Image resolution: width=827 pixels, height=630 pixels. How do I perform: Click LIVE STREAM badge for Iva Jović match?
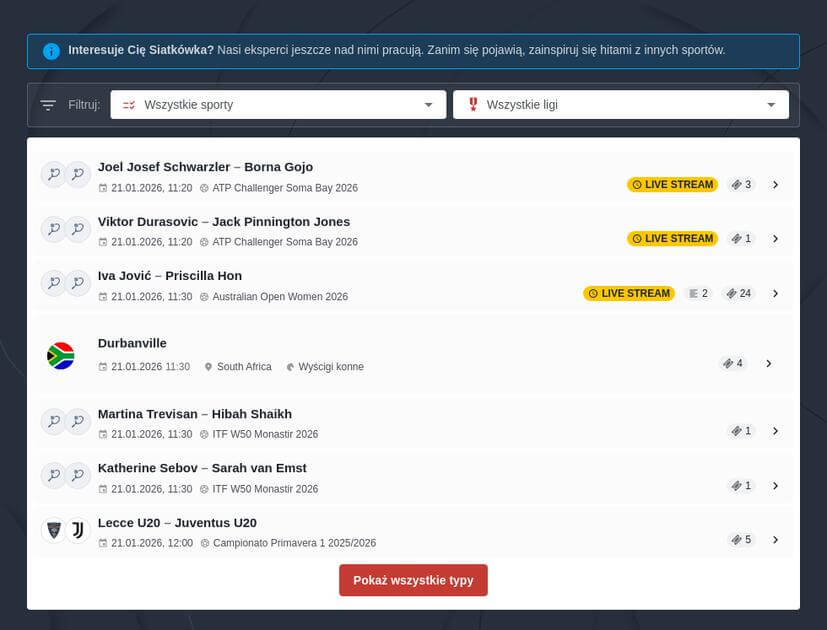629,294
